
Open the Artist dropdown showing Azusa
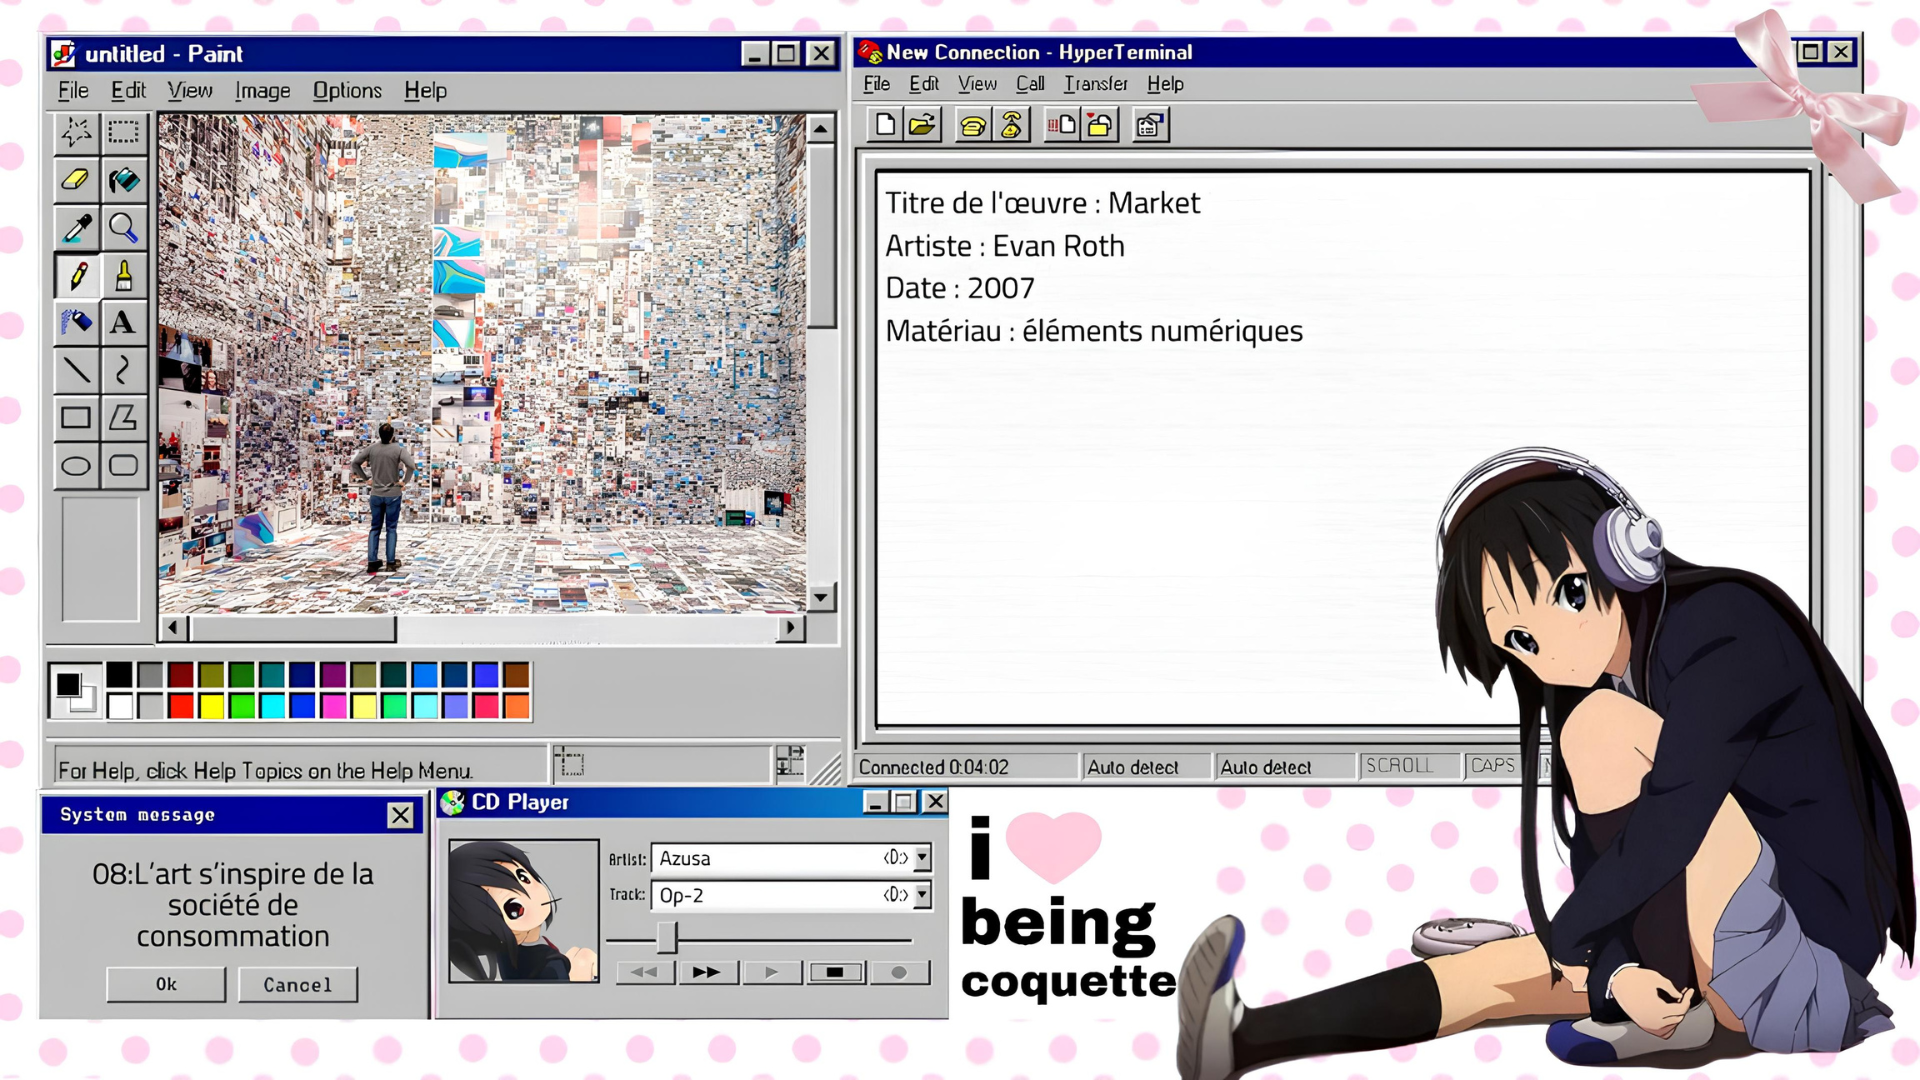point(922,858)
